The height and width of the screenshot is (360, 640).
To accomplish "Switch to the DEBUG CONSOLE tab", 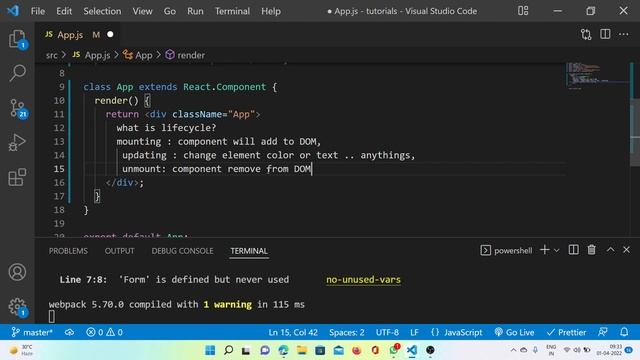I will point(182,251).
